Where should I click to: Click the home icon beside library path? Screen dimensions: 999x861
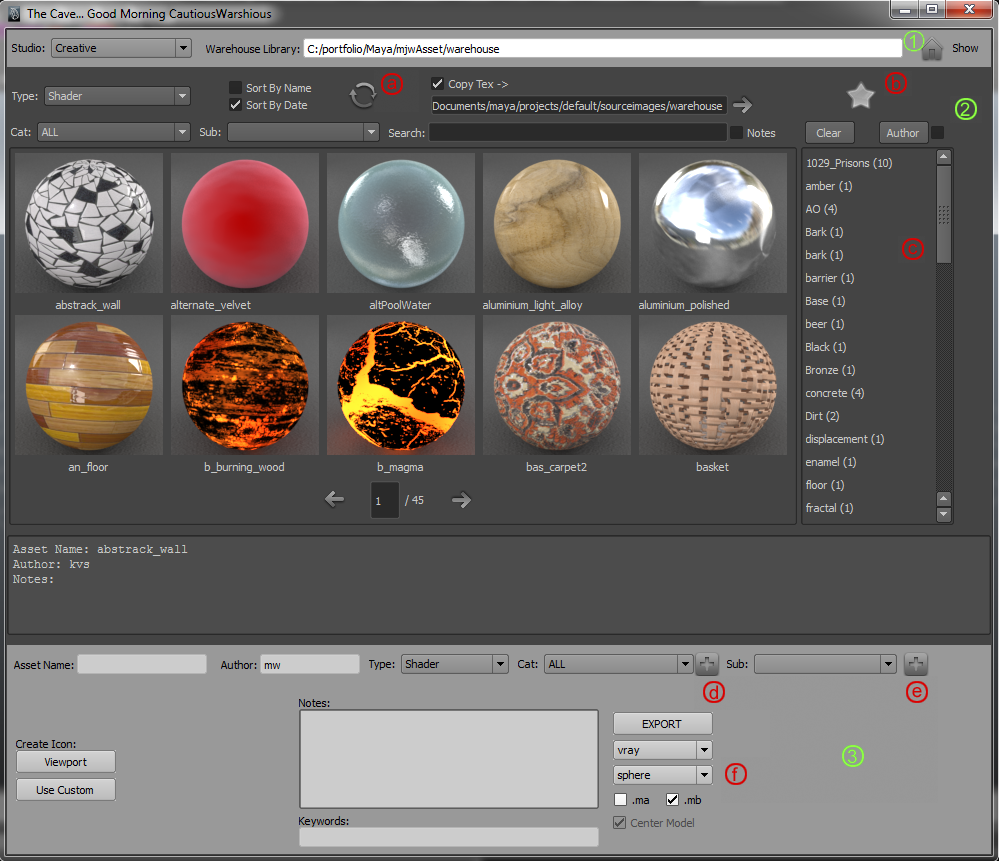pyautogui.click(x=932, y=49)
